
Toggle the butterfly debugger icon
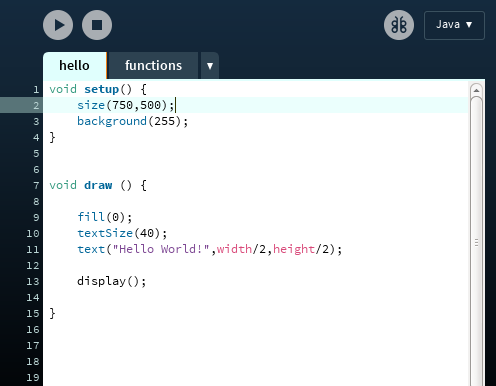[399, 25]
